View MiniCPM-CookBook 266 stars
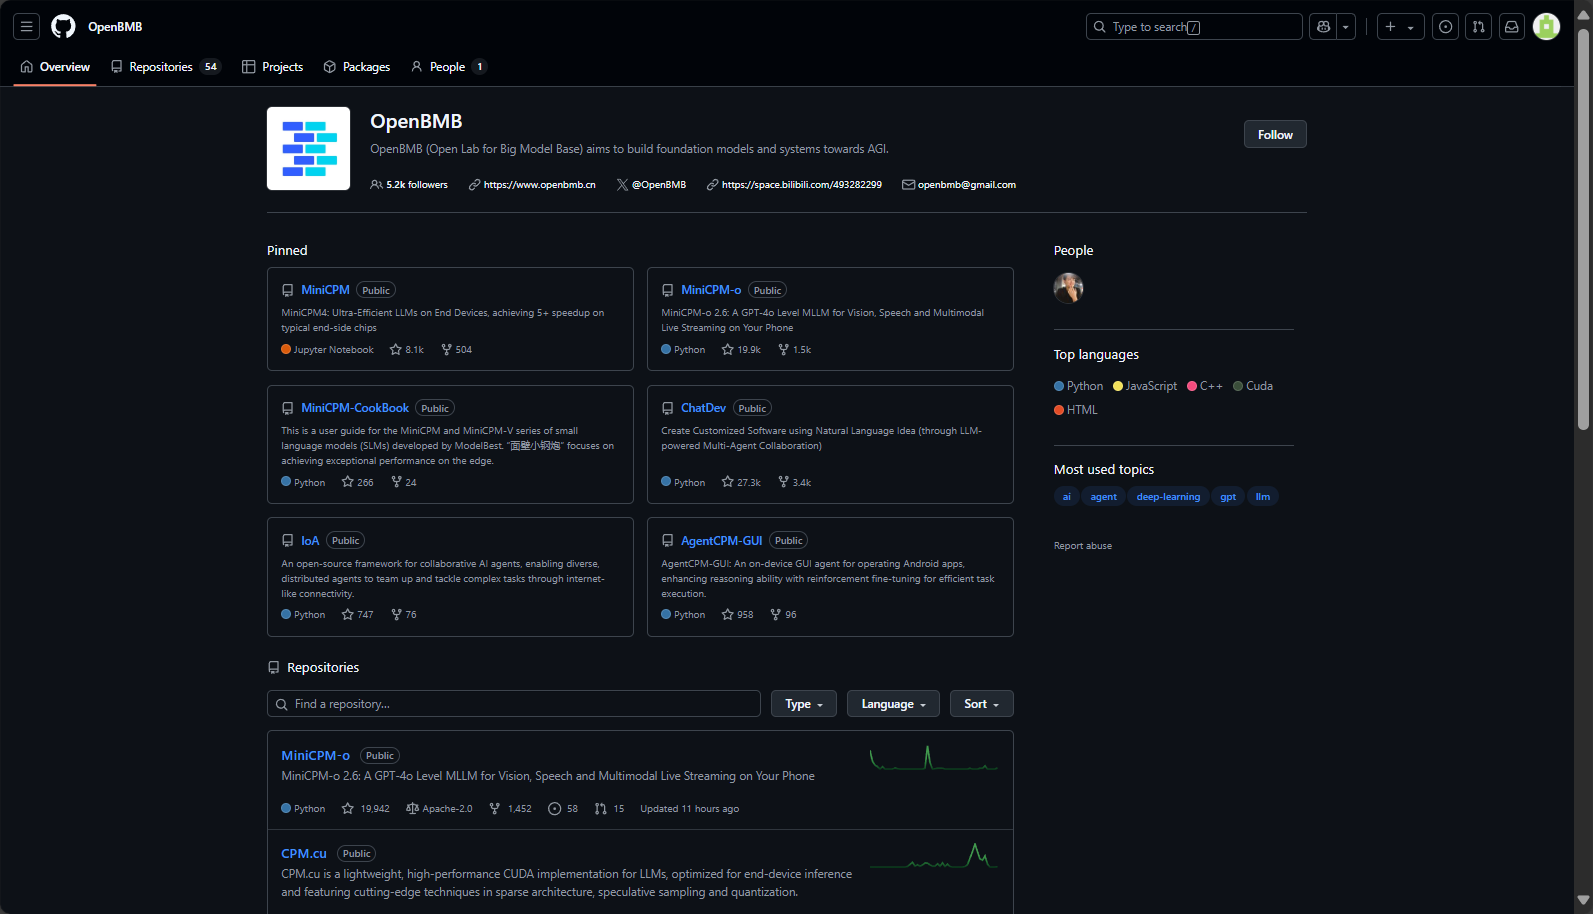 pyautogui.click(x=357, y=483)
